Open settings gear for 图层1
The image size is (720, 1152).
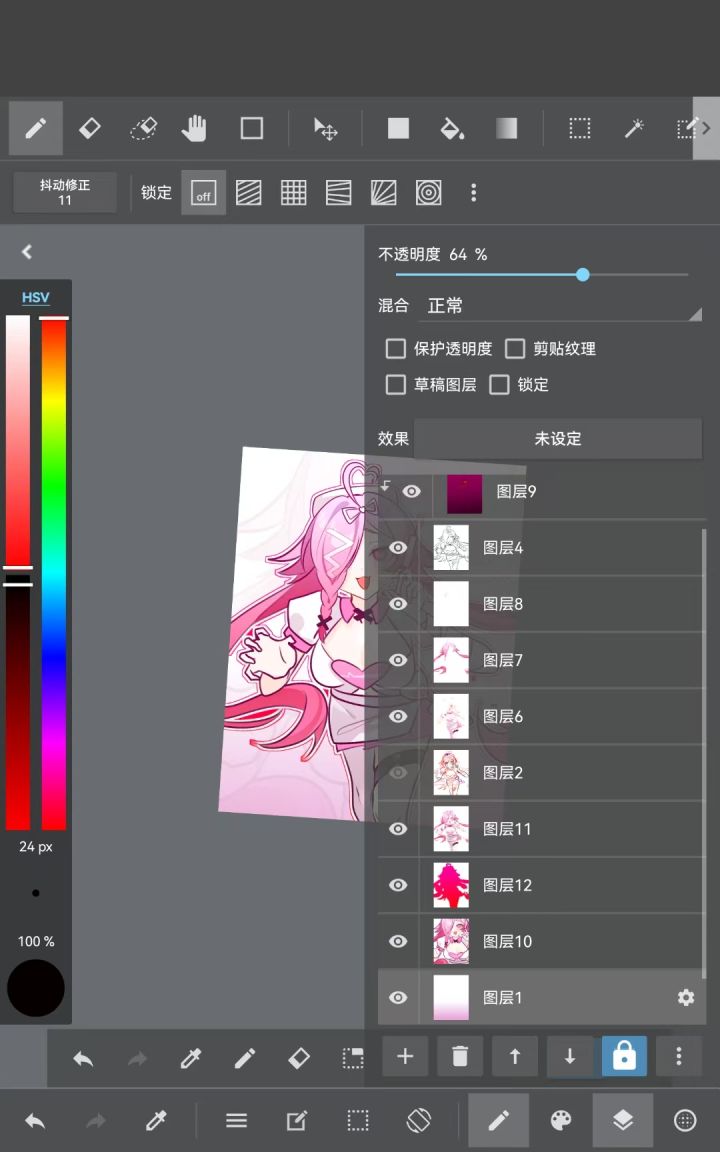coord(685,997)
